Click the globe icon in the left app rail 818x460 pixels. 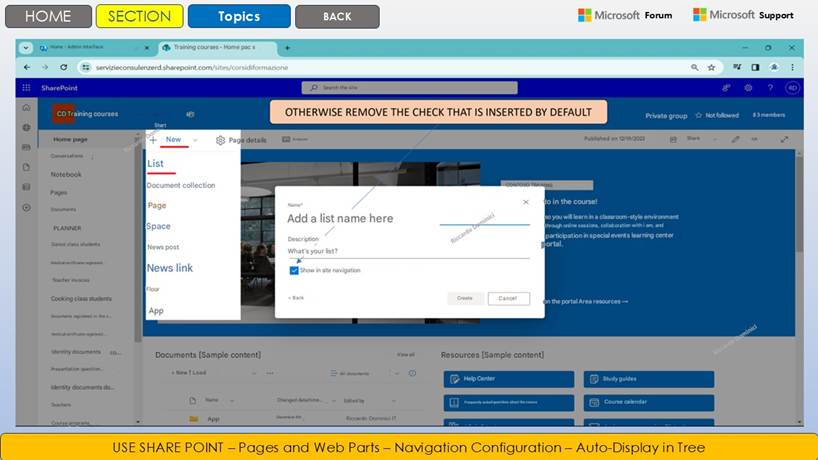coord(26,127)
